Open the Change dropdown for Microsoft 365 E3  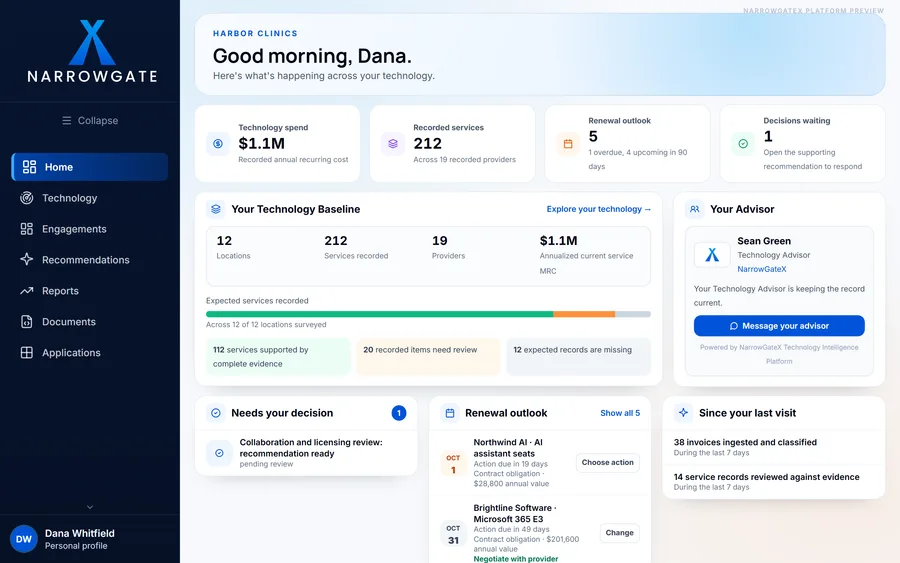619,533
